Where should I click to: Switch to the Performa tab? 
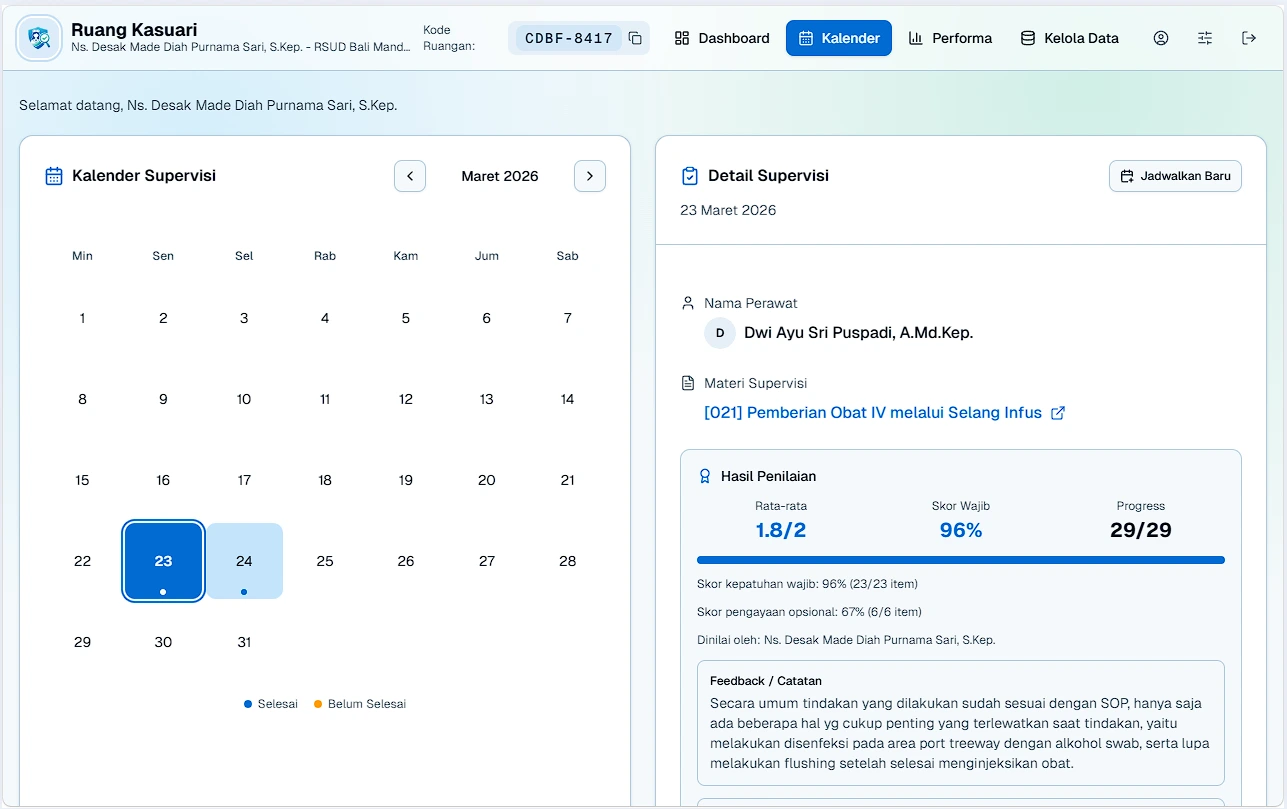[x=950, y=38]
